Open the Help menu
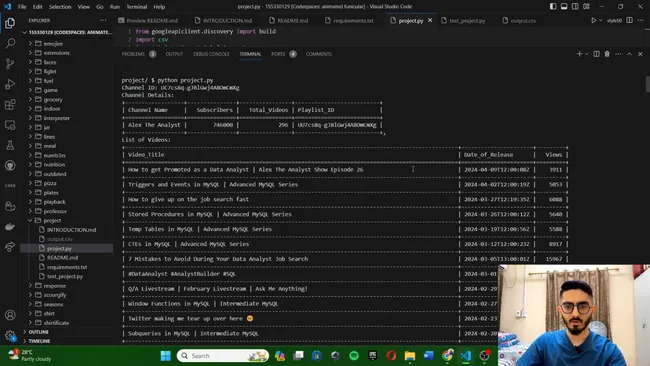This screenshot has width=650, height=366. [x=159, y=7]
